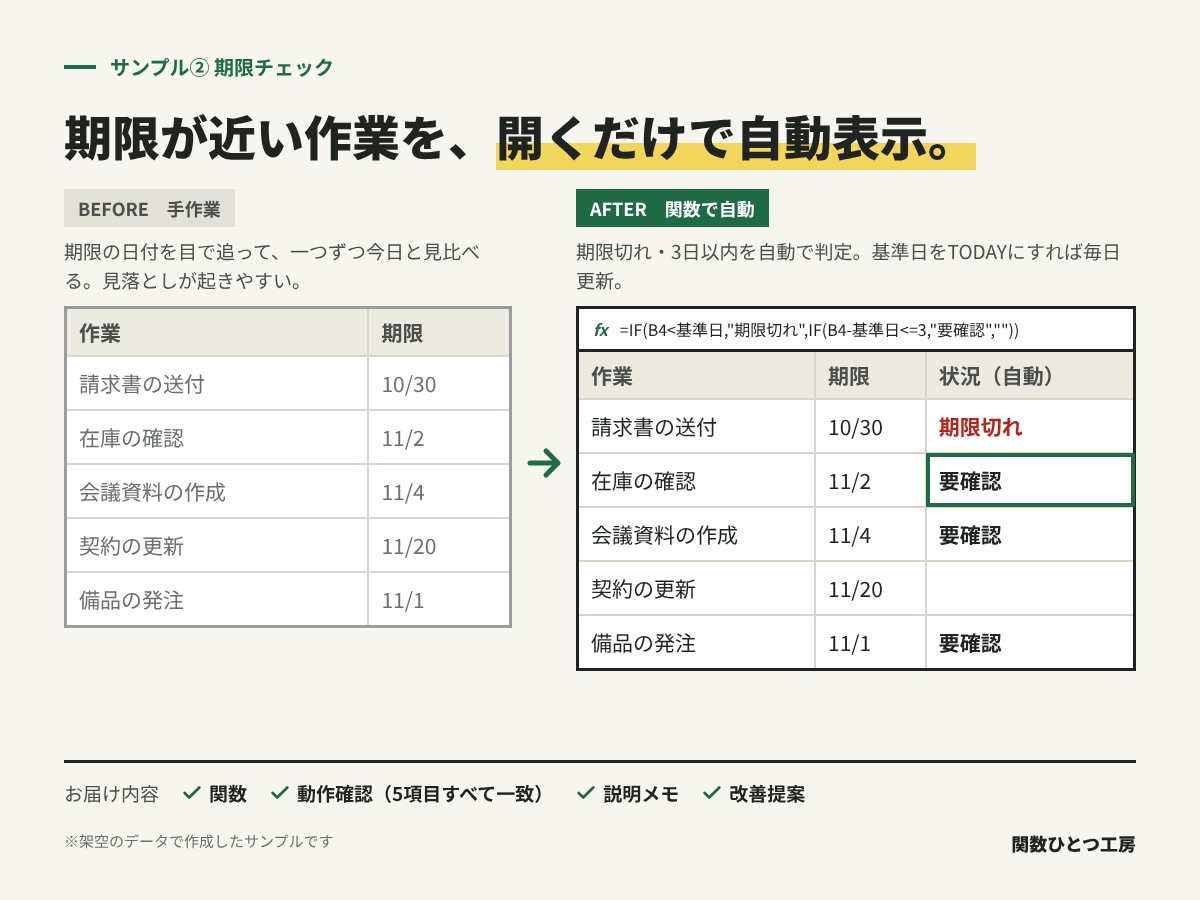Click the 11/20 date in the AFTER table
Viewport: 1200px width, 900px height.
pyautogui.click(x=856, y=589)
